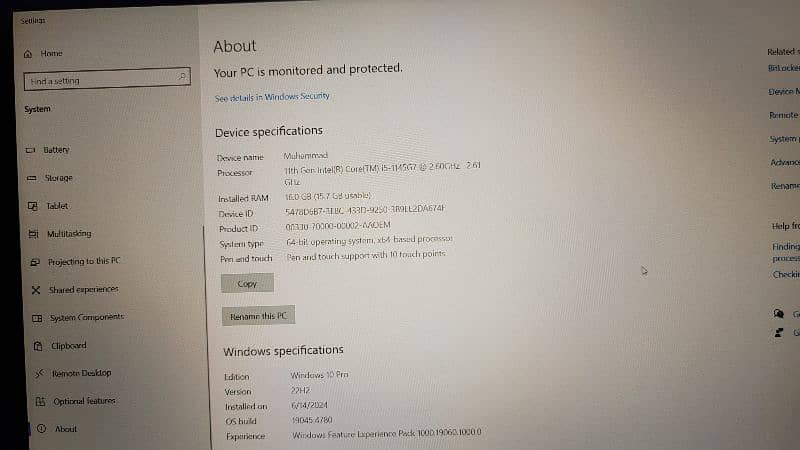800x450 pixels.
Task: Open Battery settings in sidebar
Action: (56, 150)
